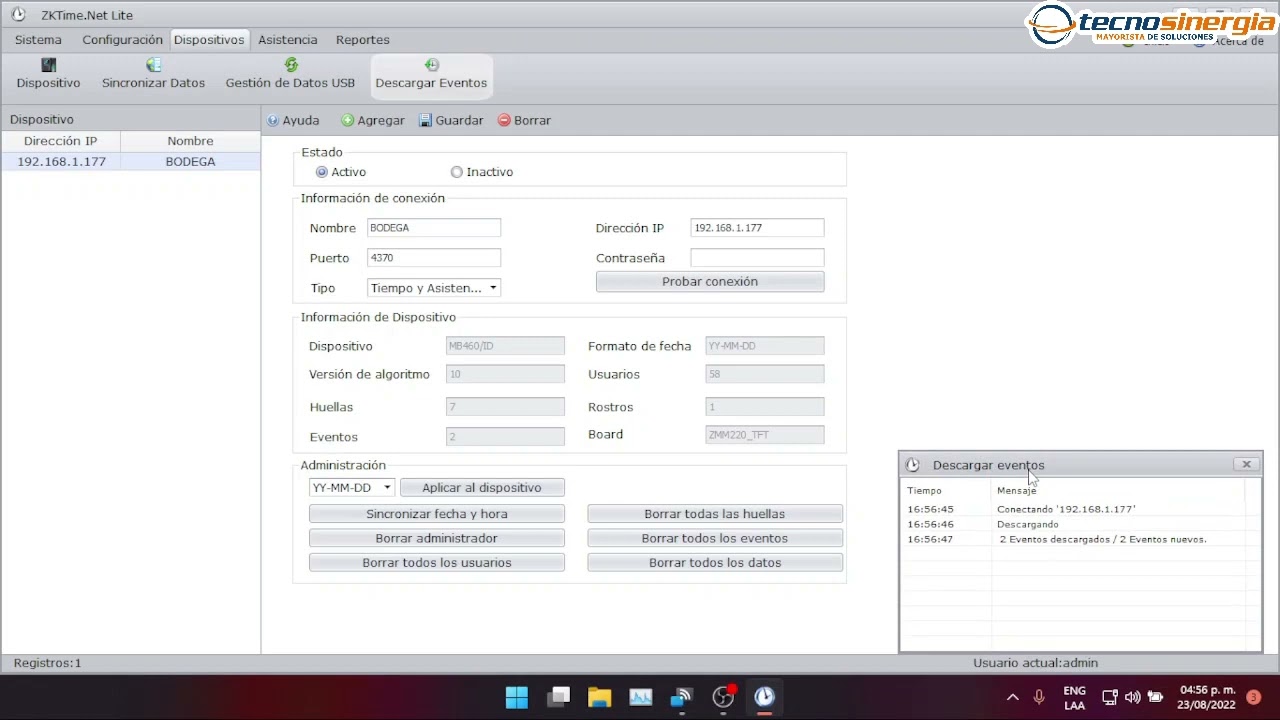The width and height of the screenshot is (1280, 720).
Task: Open the clock showing 04:56 p. m.
Action: coord(1208,697)
